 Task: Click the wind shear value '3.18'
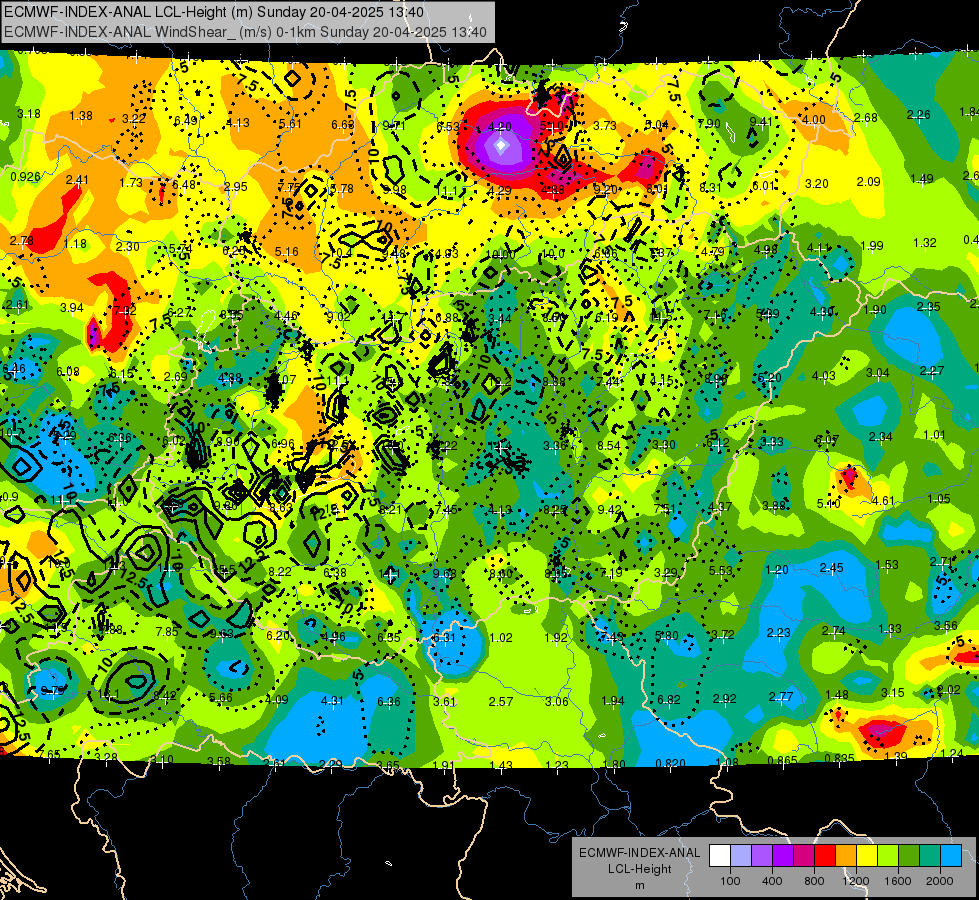29,114
